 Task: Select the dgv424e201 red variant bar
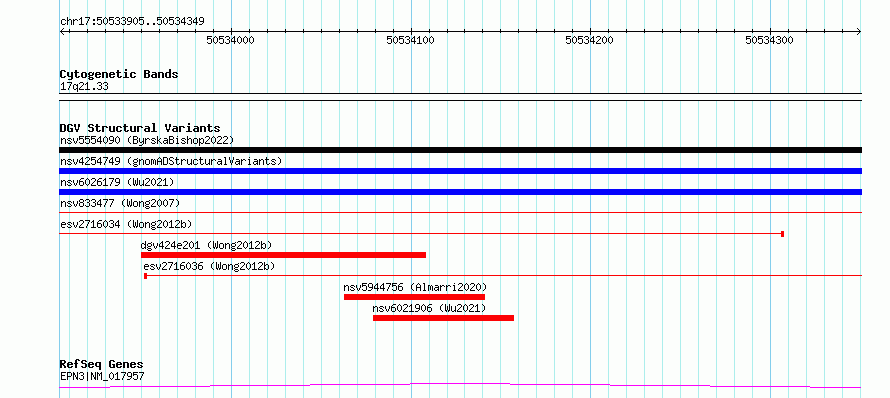(x=283, y=255)
